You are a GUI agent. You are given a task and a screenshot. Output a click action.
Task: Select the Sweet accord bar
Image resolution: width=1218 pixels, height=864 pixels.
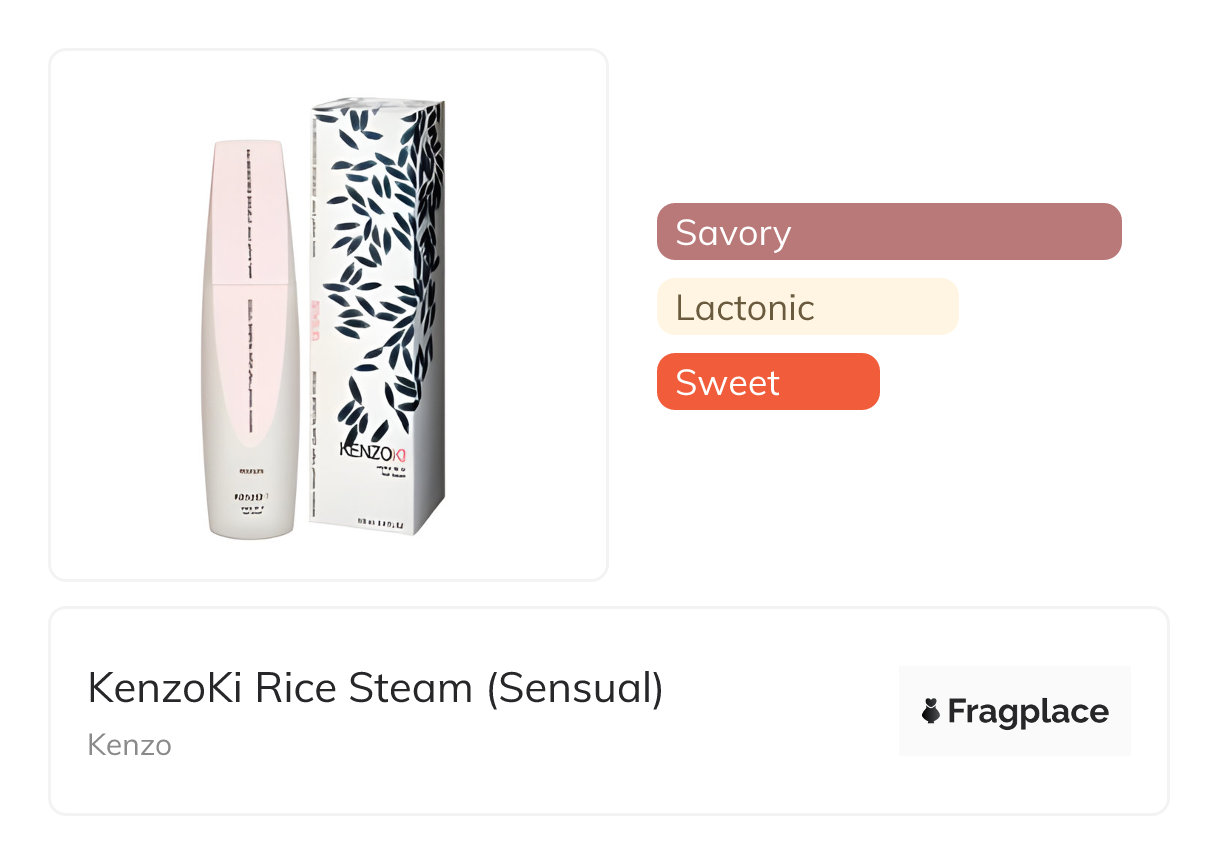coord(768,382)
